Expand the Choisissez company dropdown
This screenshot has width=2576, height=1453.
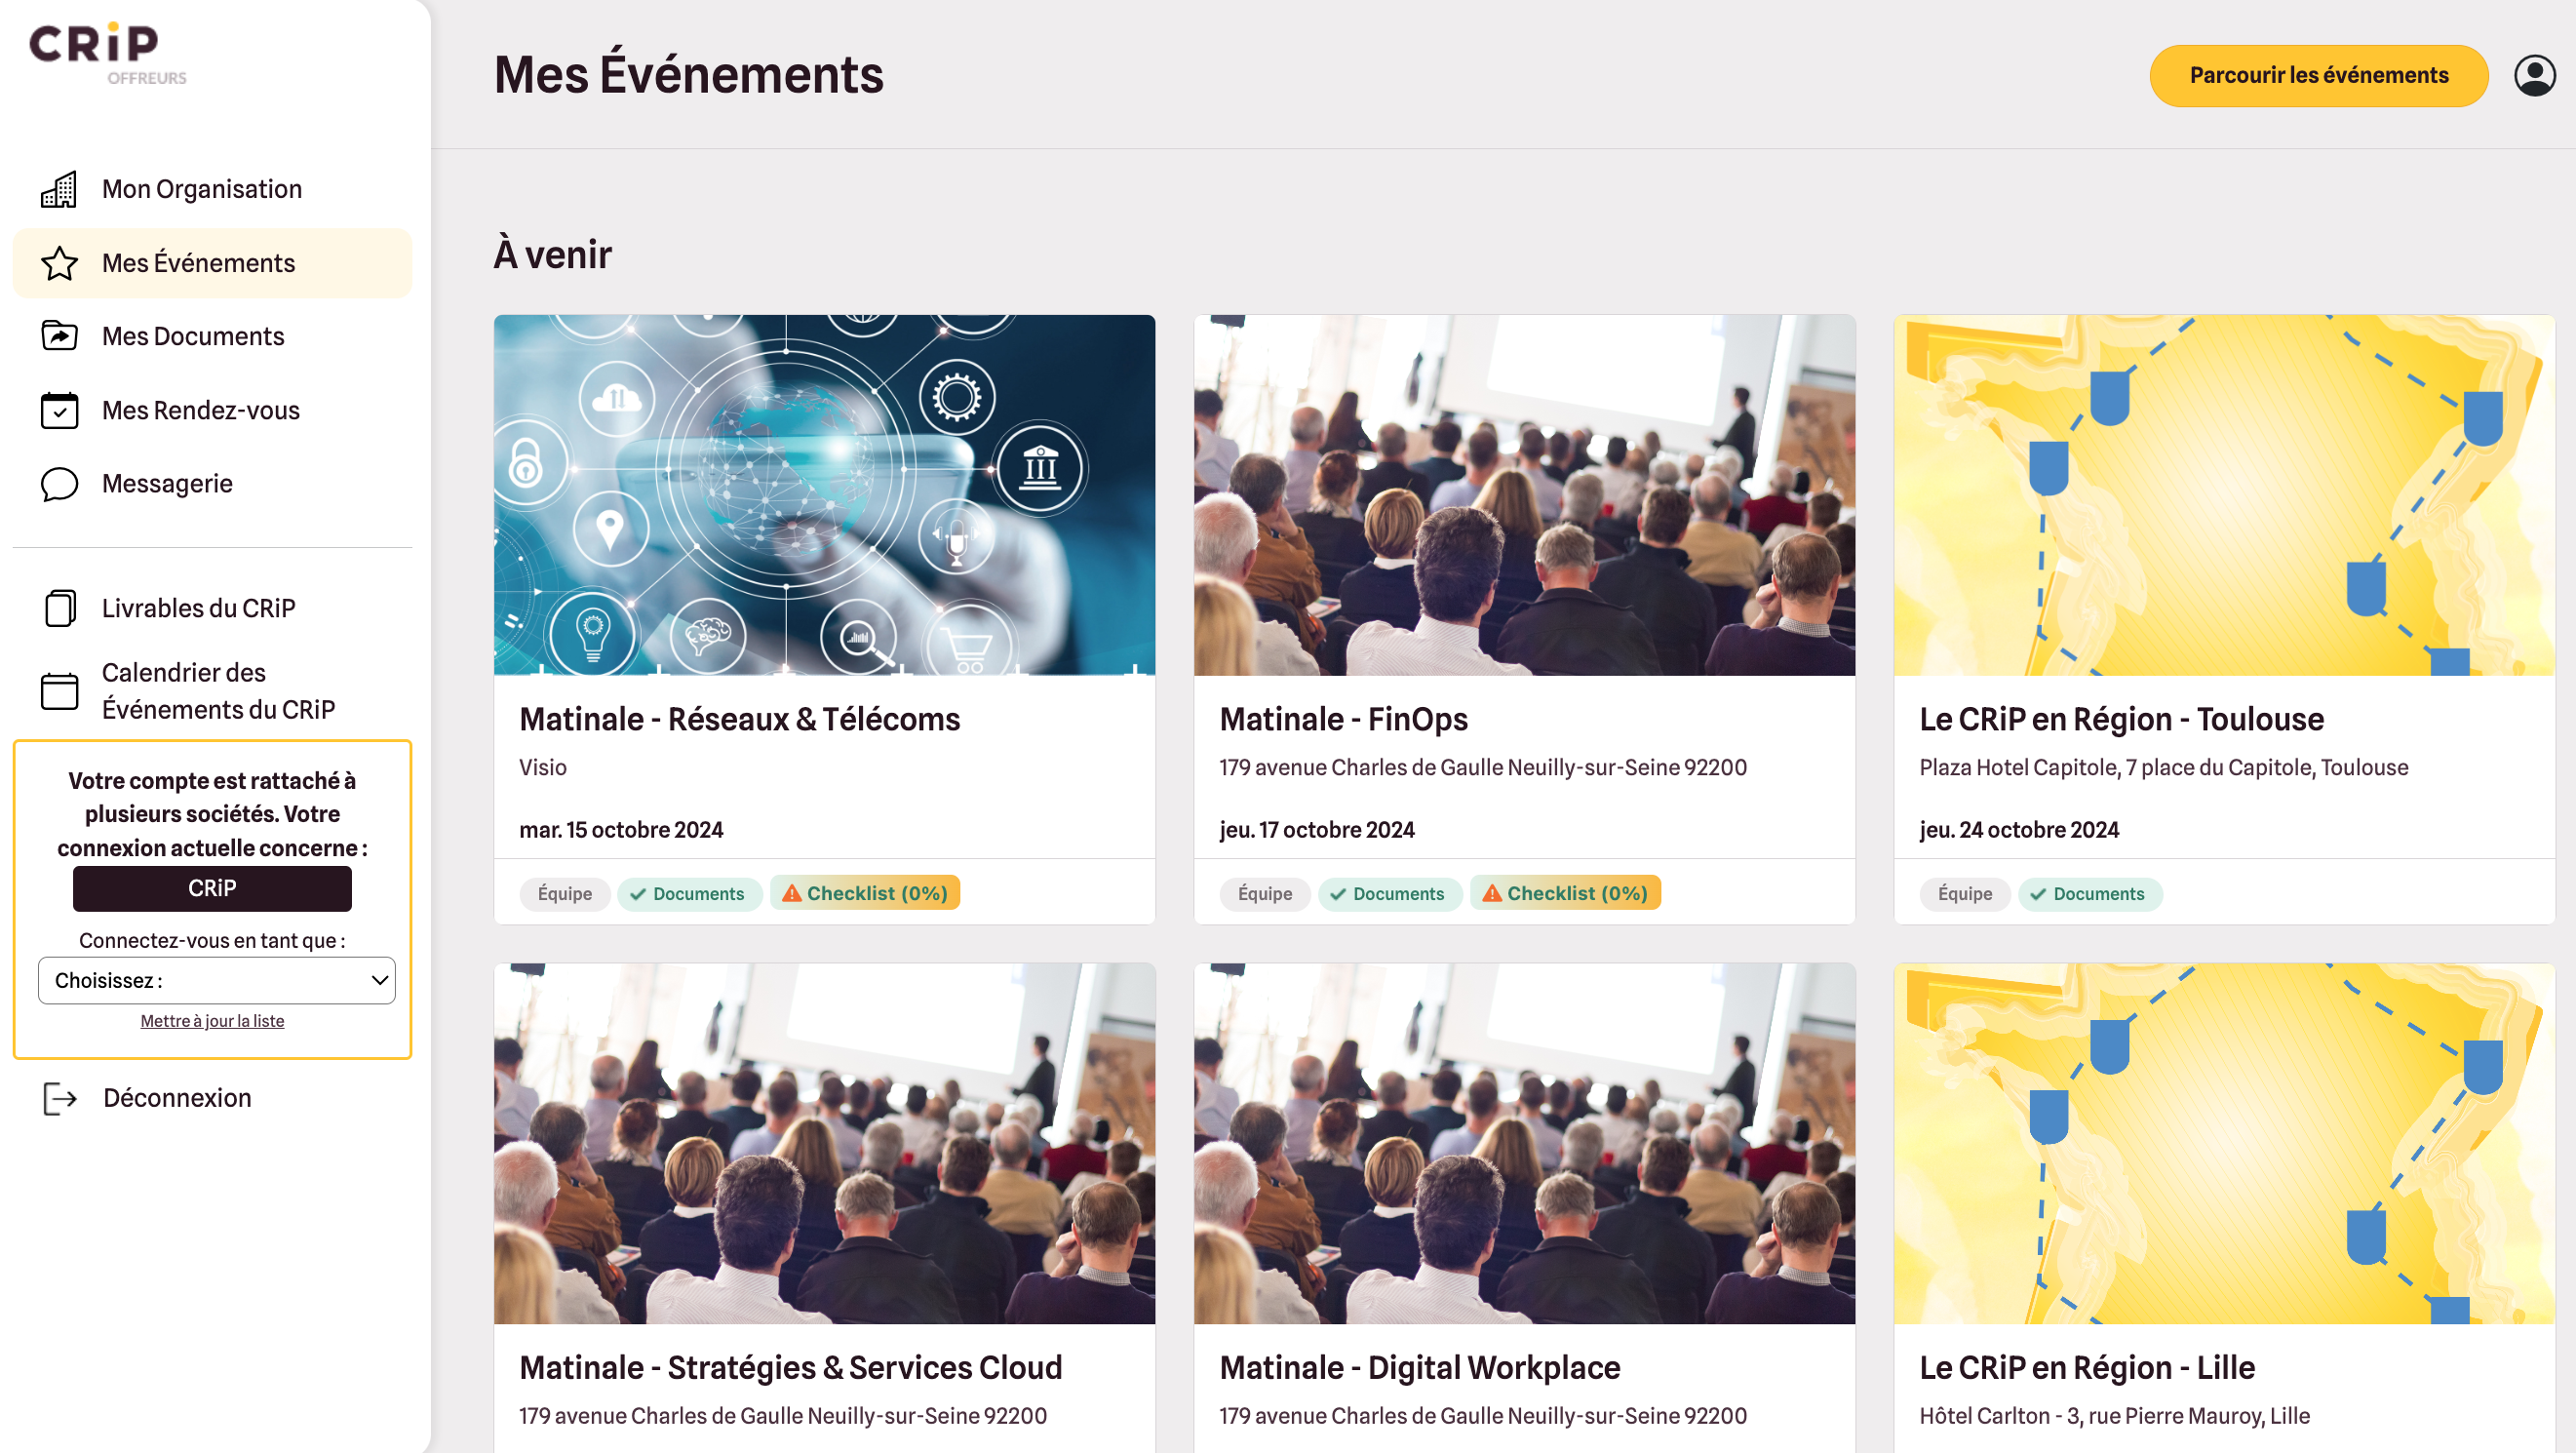coord(217,980)
